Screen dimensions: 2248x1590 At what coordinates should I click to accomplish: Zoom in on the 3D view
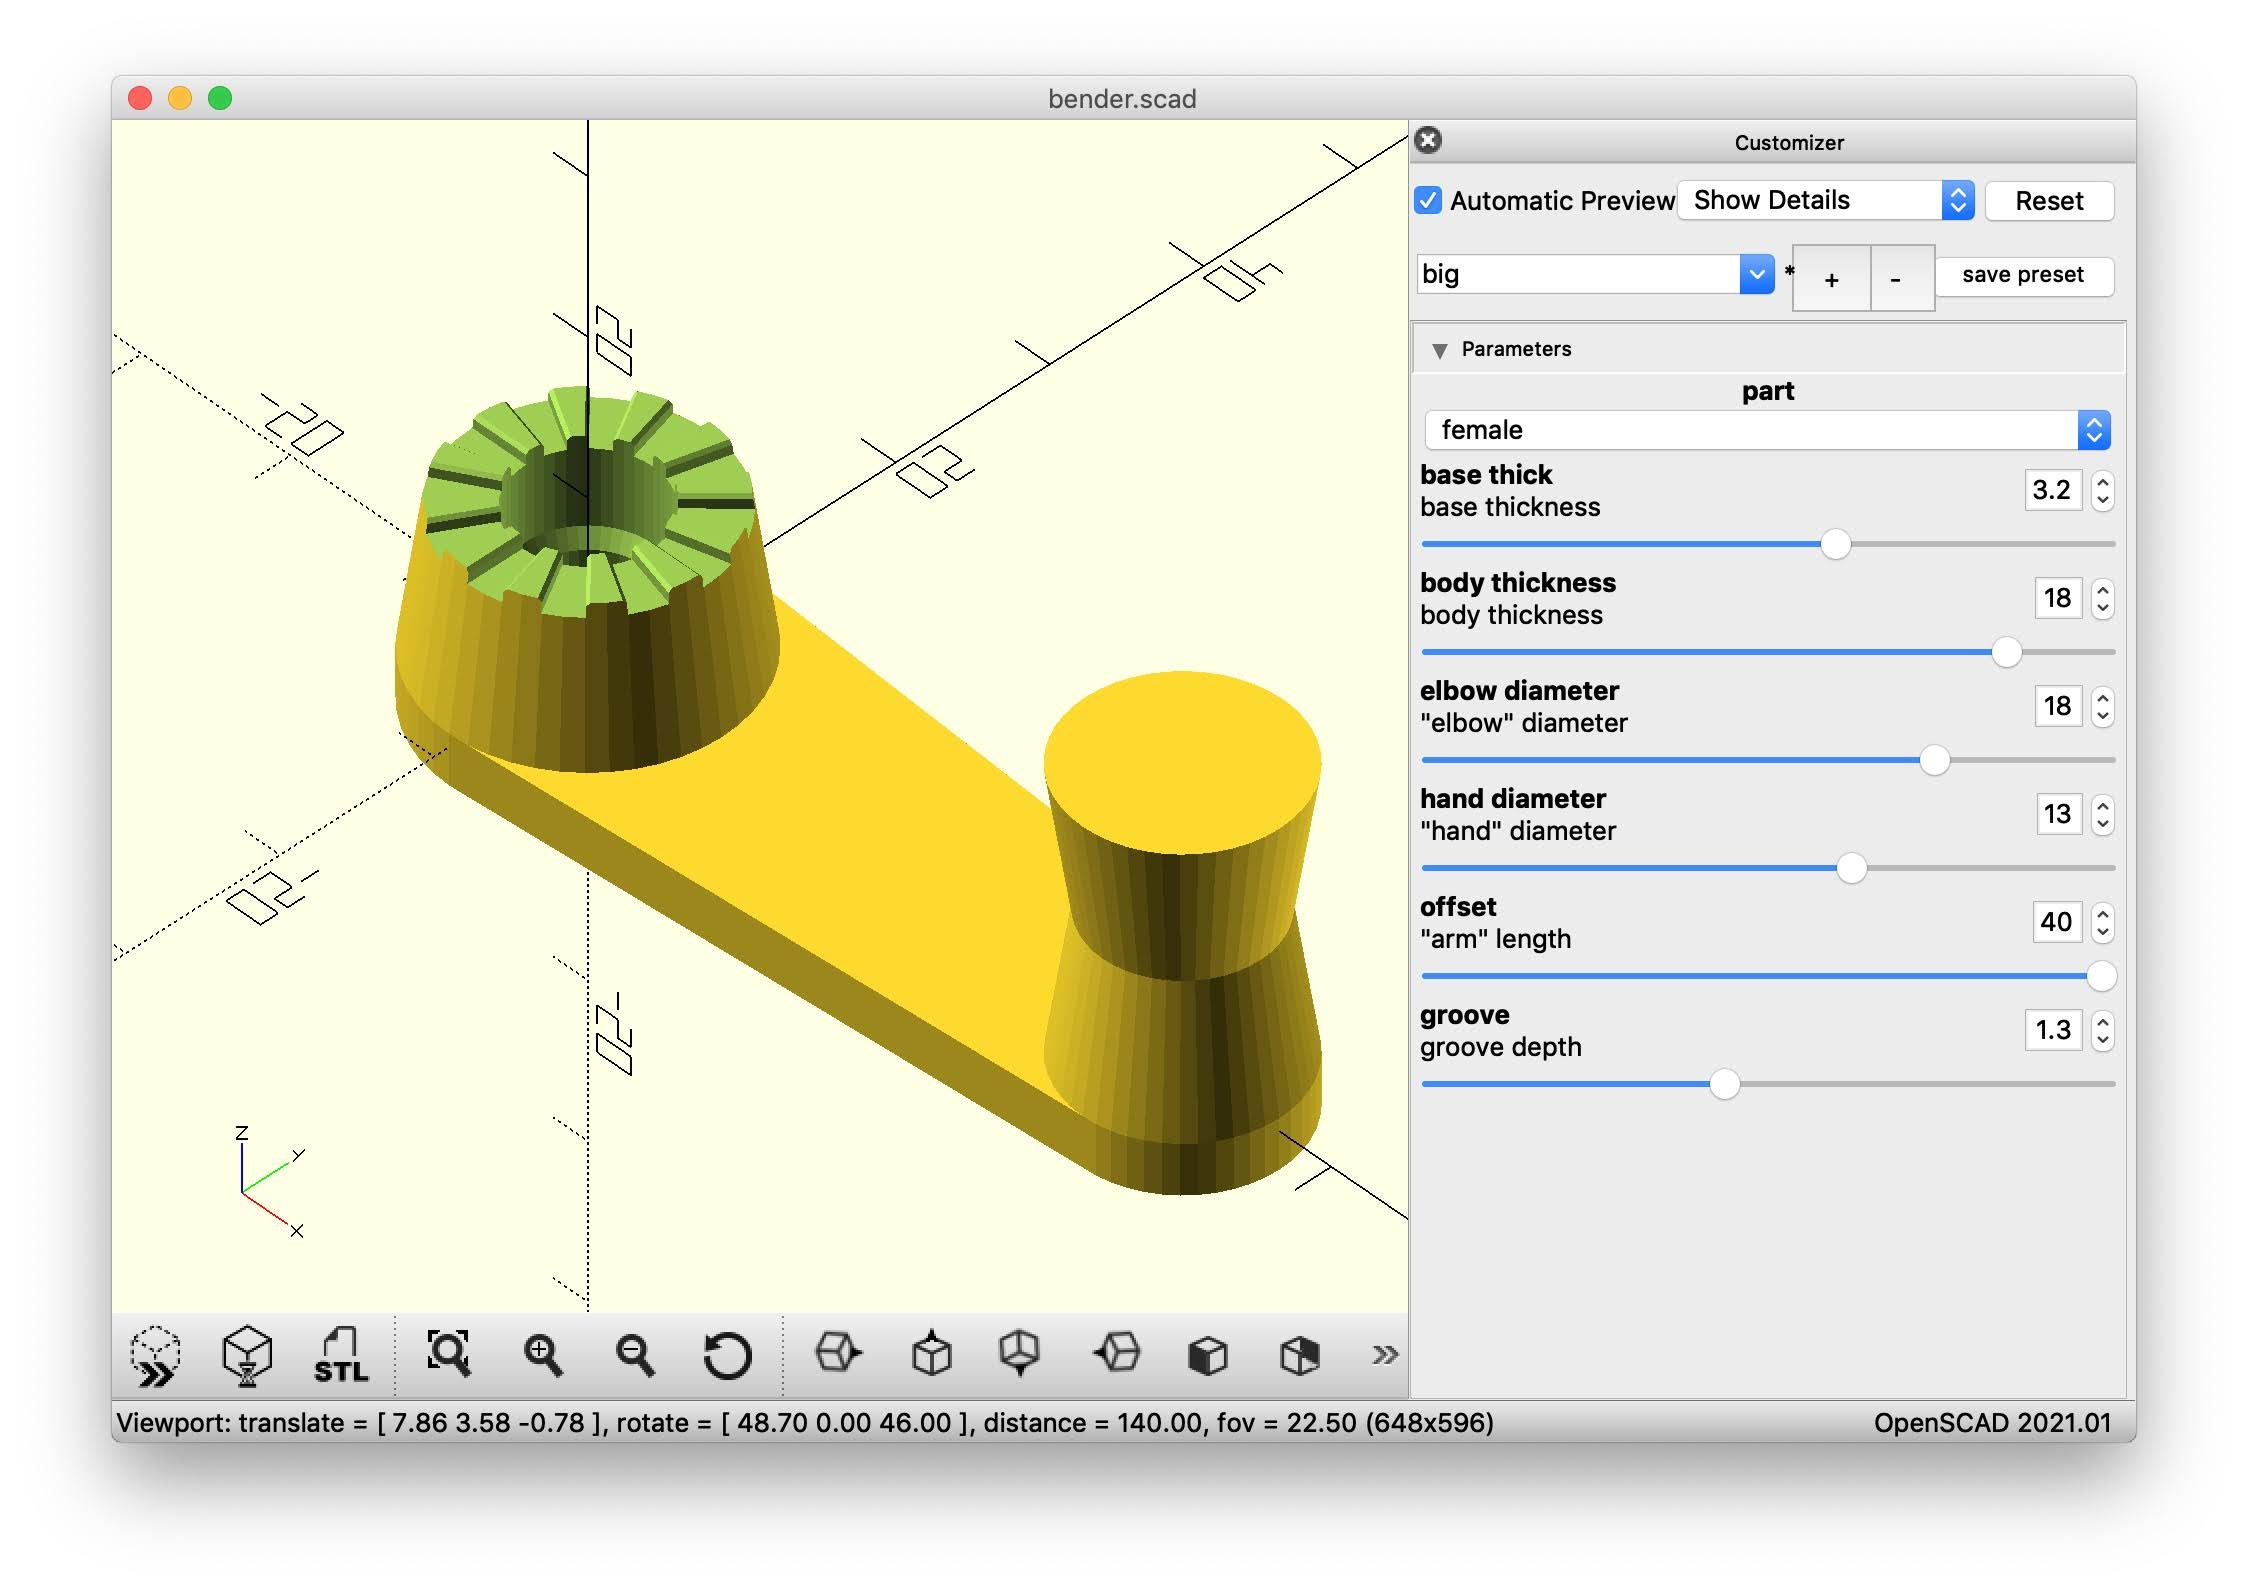click(x=542, y=1356)
